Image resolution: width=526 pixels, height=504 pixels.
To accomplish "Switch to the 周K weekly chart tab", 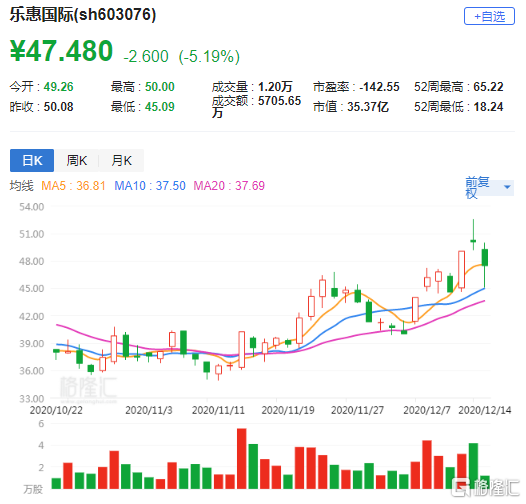I will pos(76,160).
